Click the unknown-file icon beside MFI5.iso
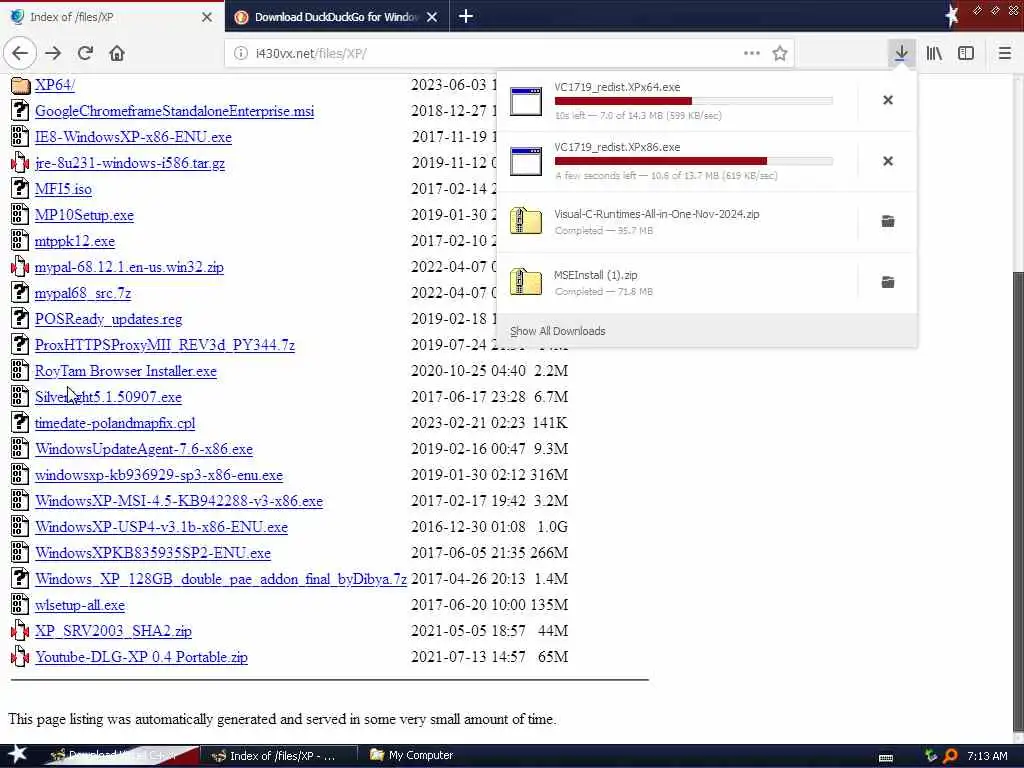 pyautogui.click(x=20, y=189)
